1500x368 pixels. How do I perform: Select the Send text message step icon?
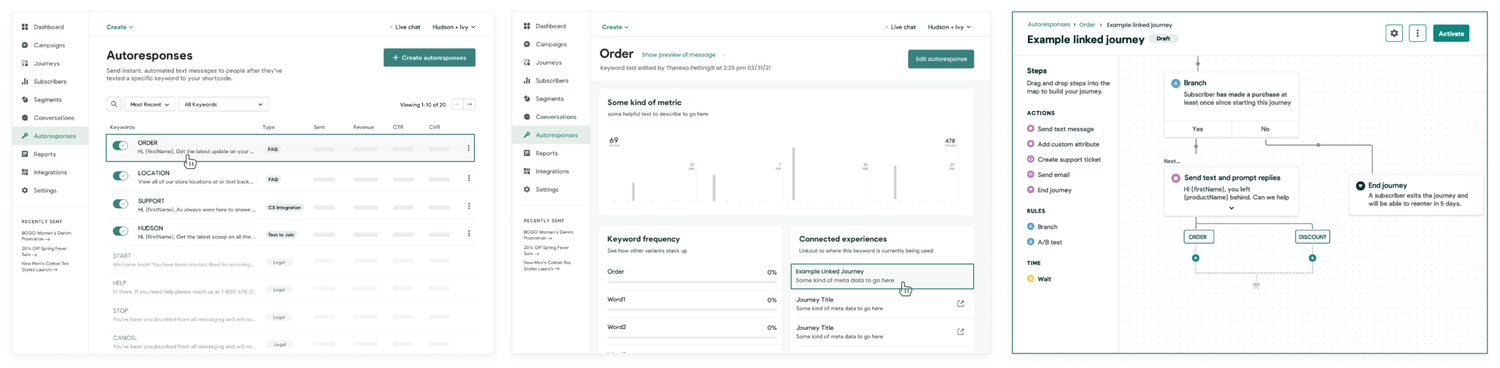point(1031,129)
